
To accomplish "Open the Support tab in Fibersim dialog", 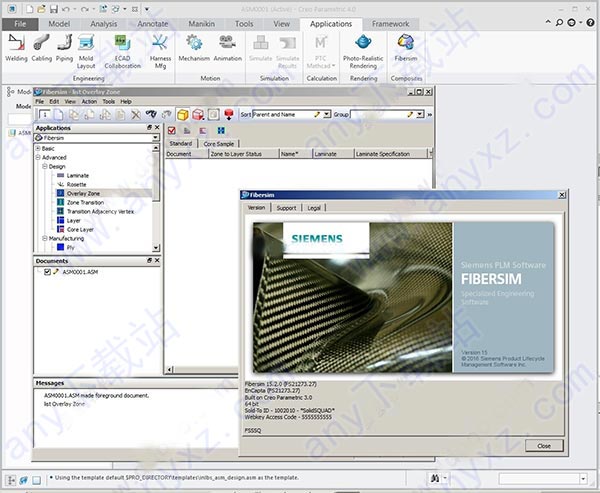I will [x=286, y=208].
